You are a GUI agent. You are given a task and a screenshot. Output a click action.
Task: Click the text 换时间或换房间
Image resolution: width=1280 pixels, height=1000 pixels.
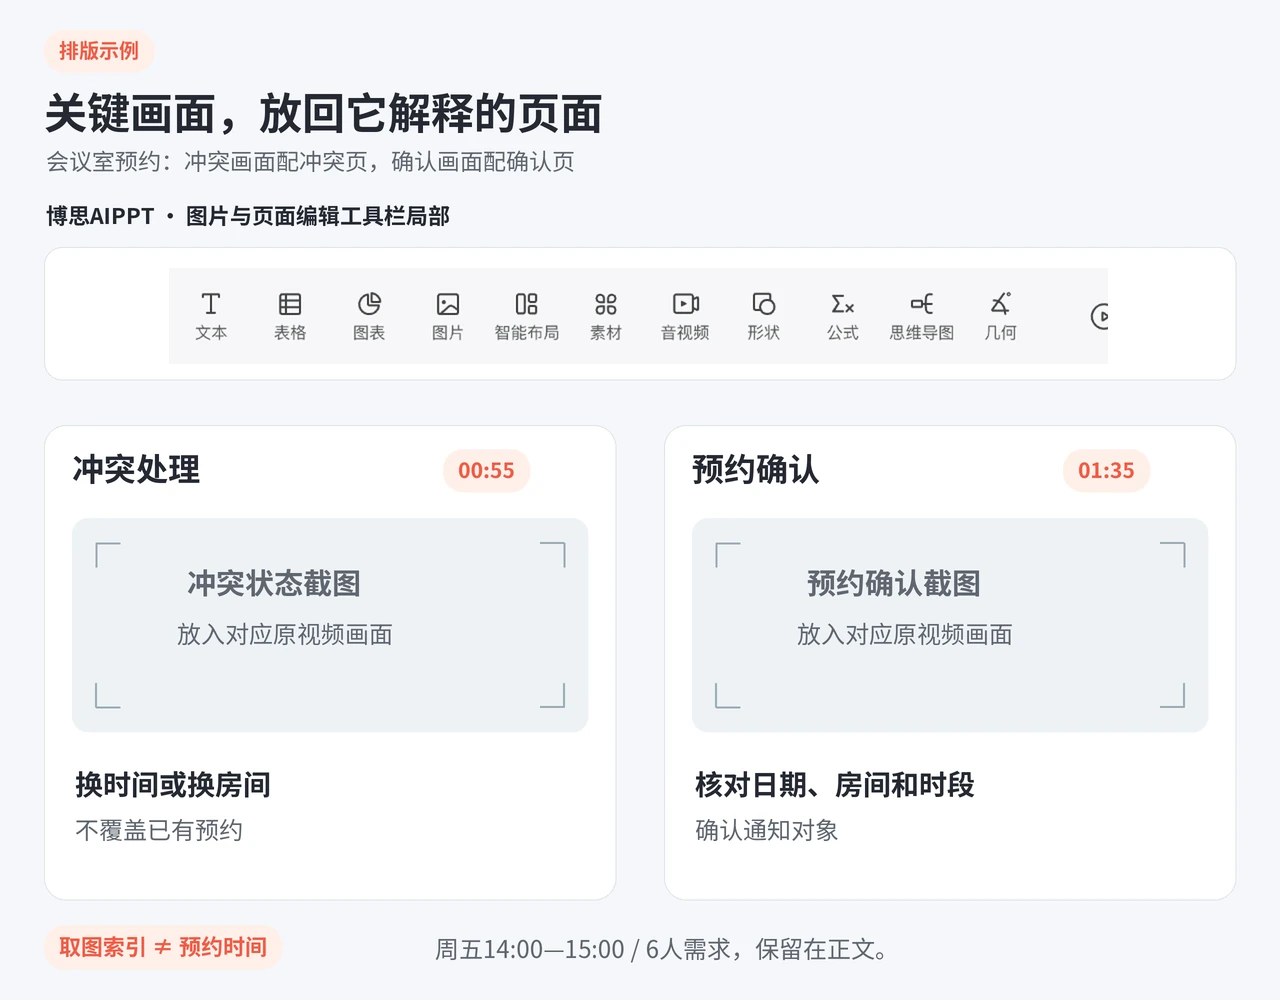173,785
